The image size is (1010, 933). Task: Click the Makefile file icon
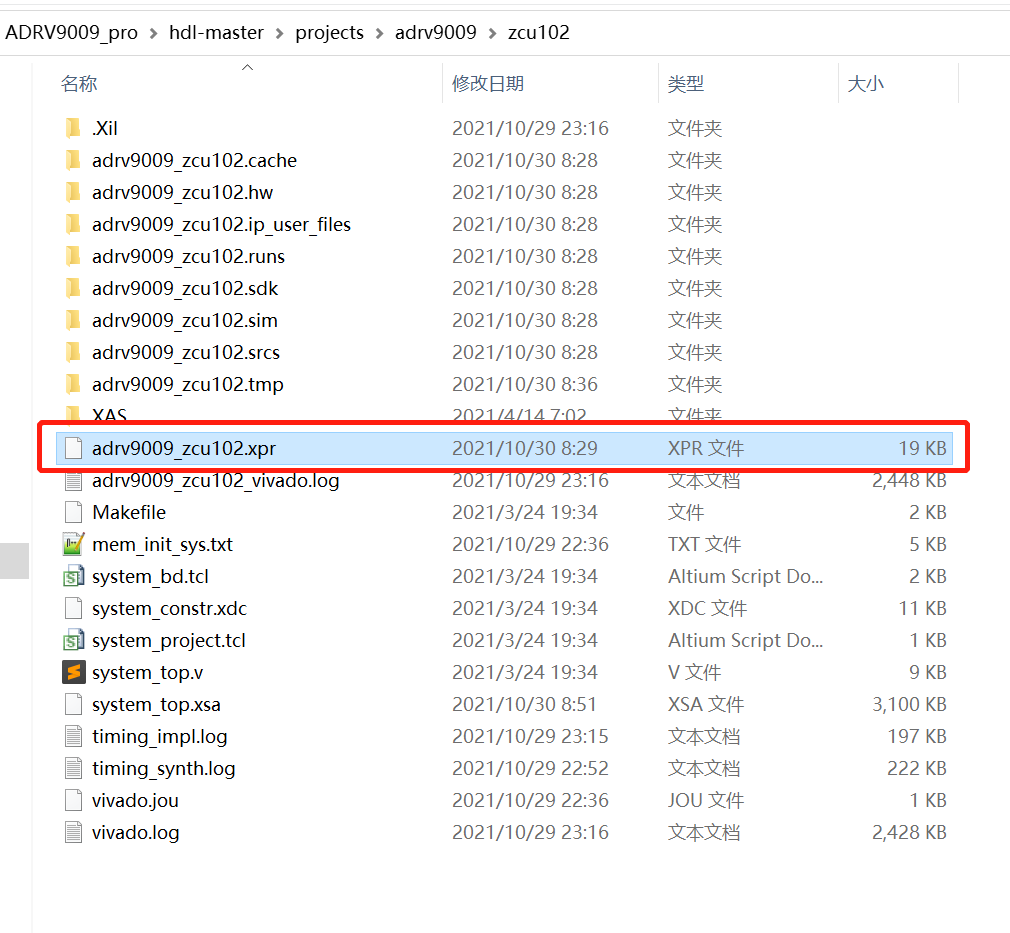click(x=73, y=512)
